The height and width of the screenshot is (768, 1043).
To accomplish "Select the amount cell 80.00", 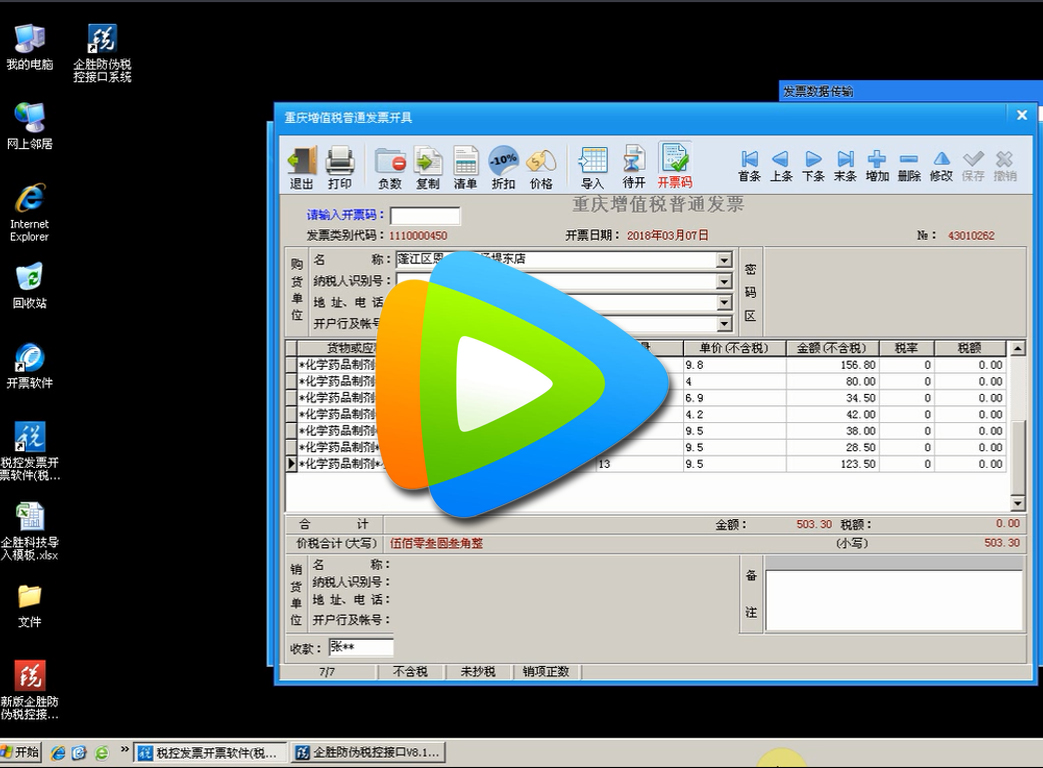I will tap(832, 382).
